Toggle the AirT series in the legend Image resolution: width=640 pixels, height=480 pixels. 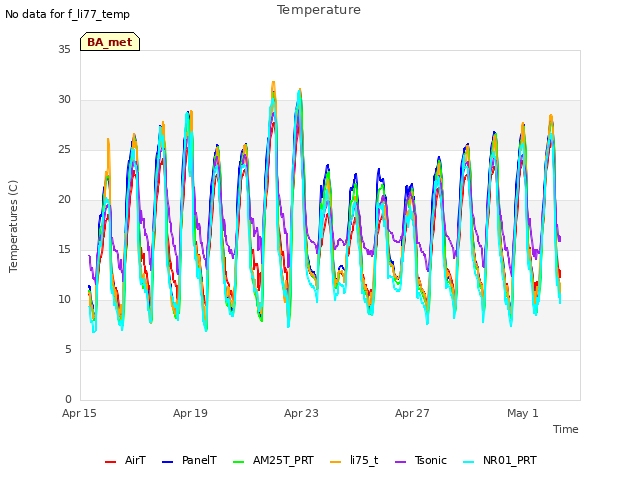[x=125, y=460]
